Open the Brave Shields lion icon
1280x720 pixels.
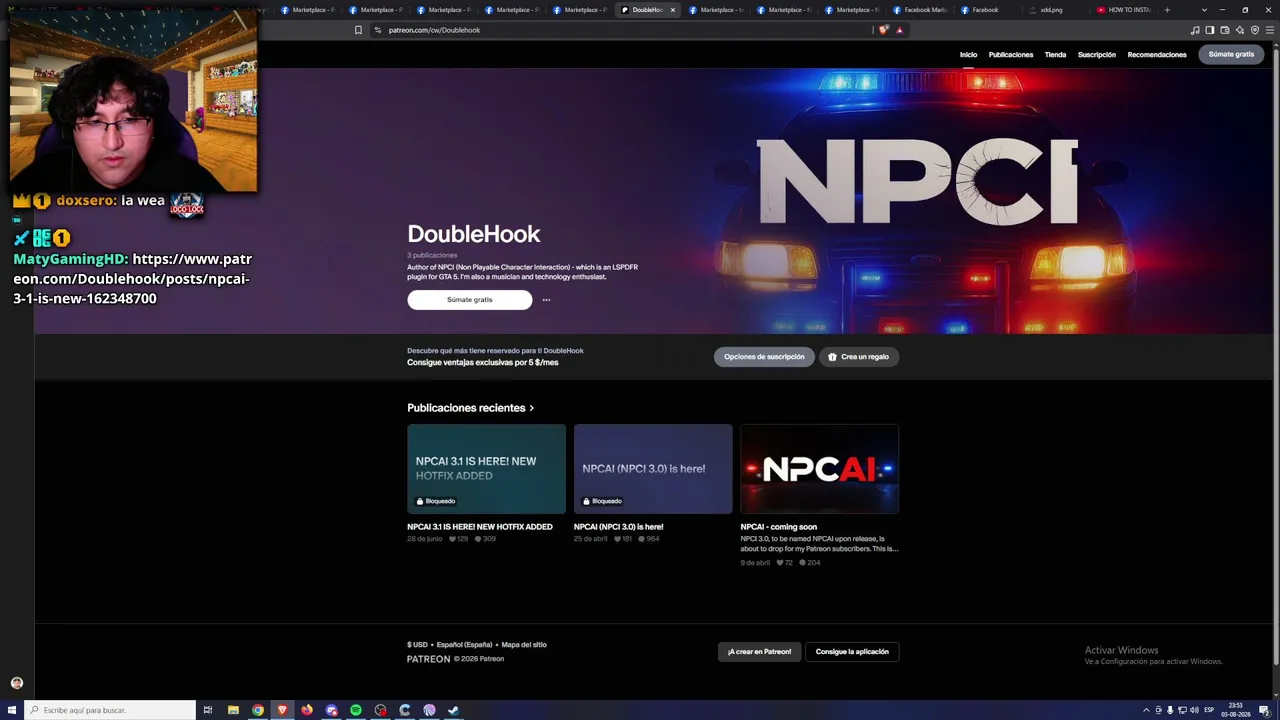[x=883, y=30]
